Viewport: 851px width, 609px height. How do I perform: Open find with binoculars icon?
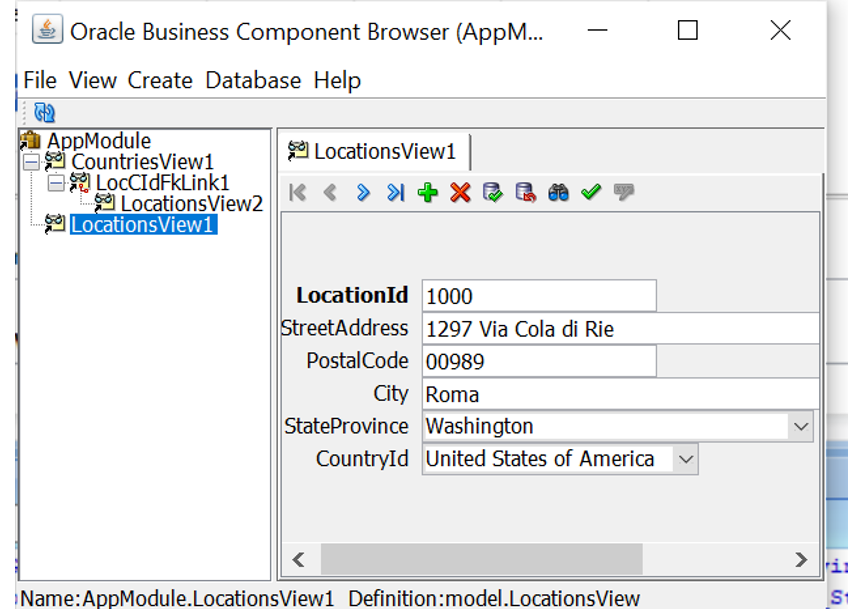click(x=558, y=192)
